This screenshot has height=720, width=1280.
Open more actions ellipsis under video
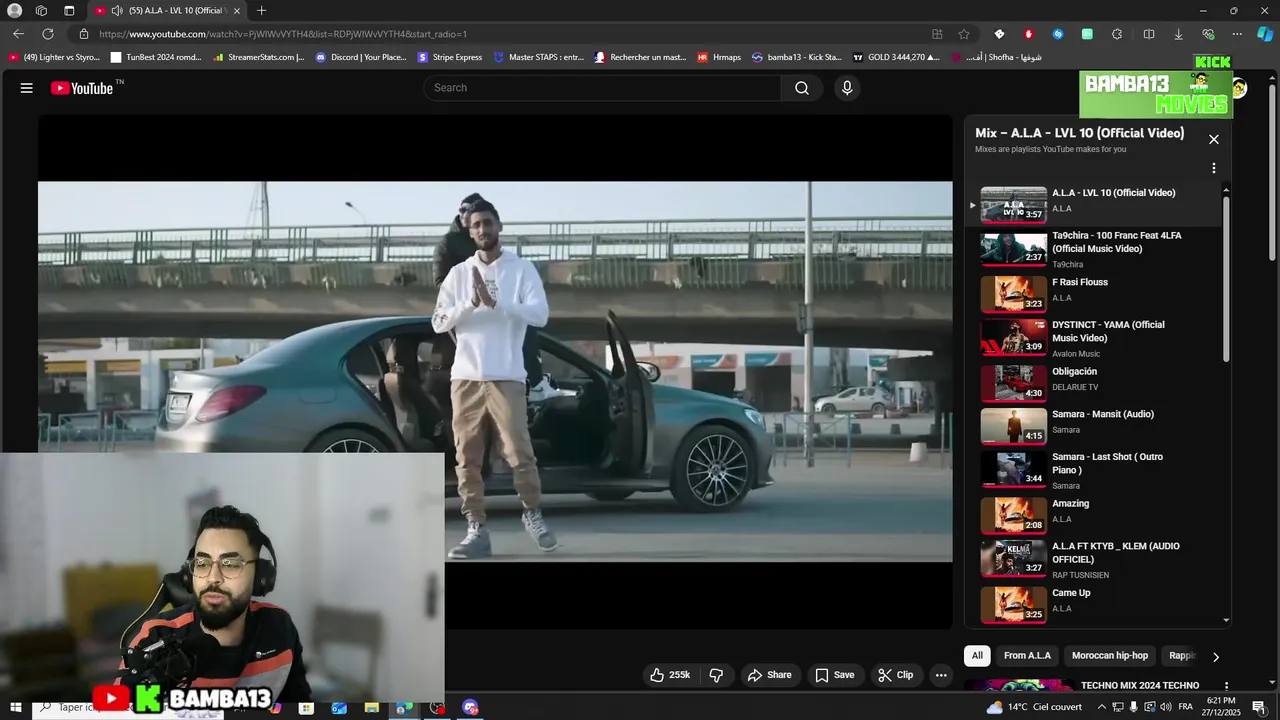click(941, 675)
